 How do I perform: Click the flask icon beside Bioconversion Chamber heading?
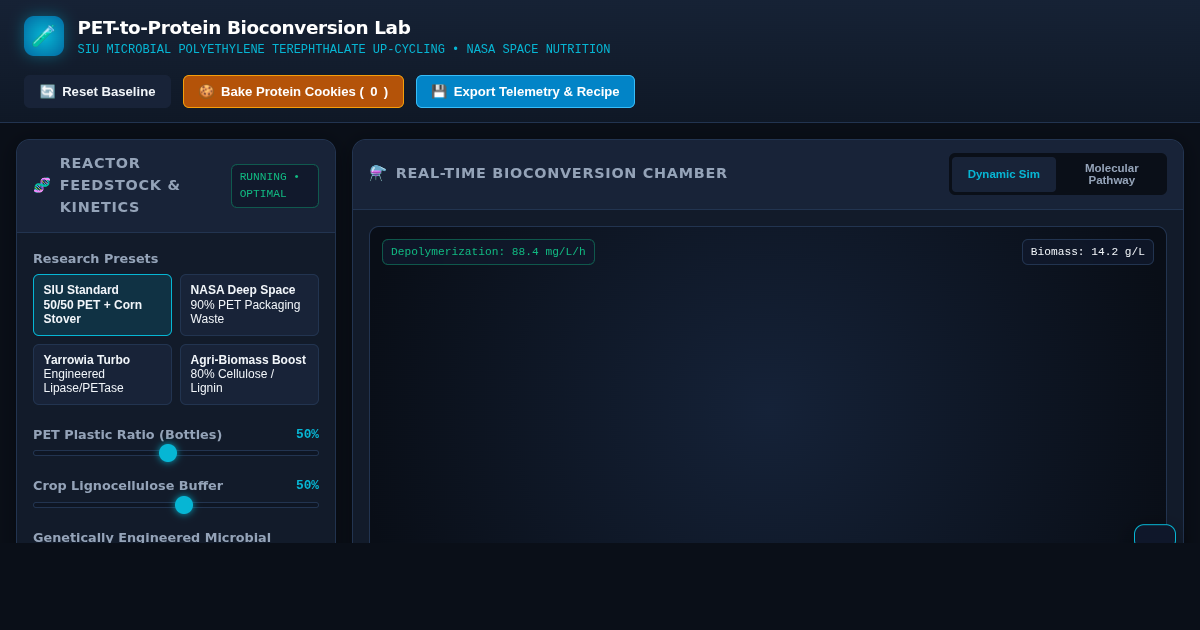(378, 173)
